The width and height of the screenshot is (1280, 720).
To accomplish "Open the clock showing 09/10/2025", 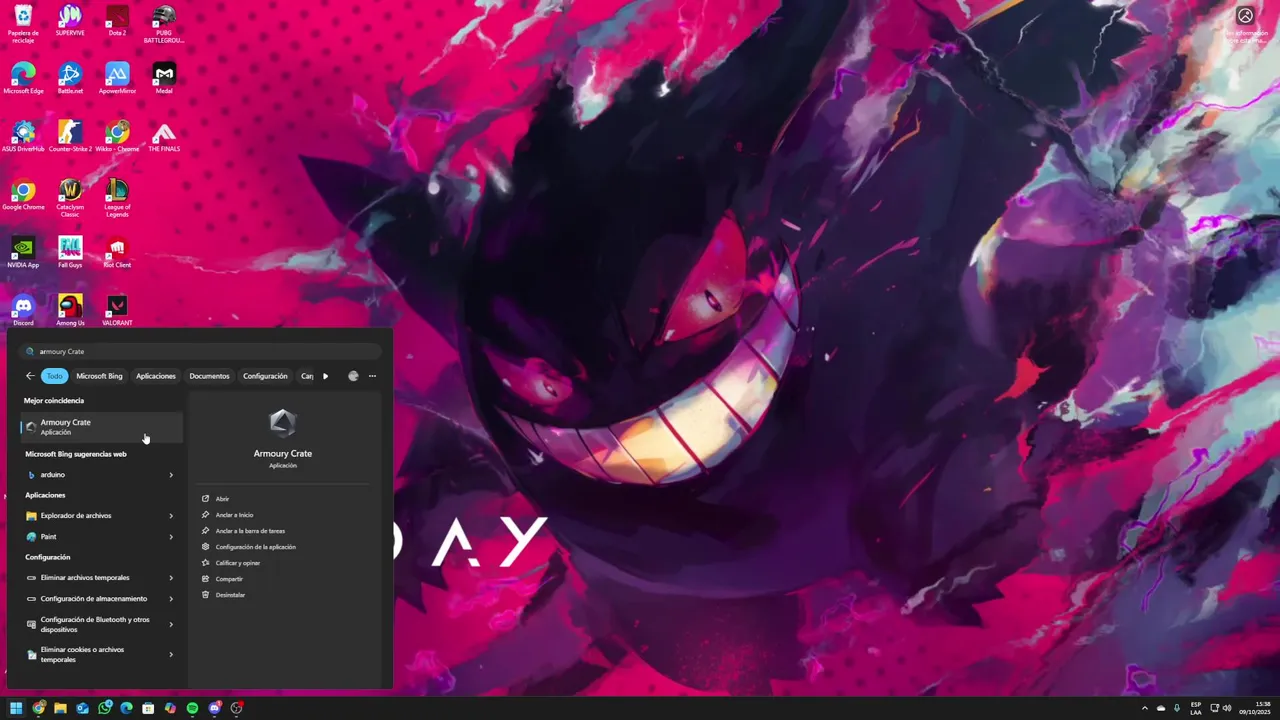I will point(1255,708).
